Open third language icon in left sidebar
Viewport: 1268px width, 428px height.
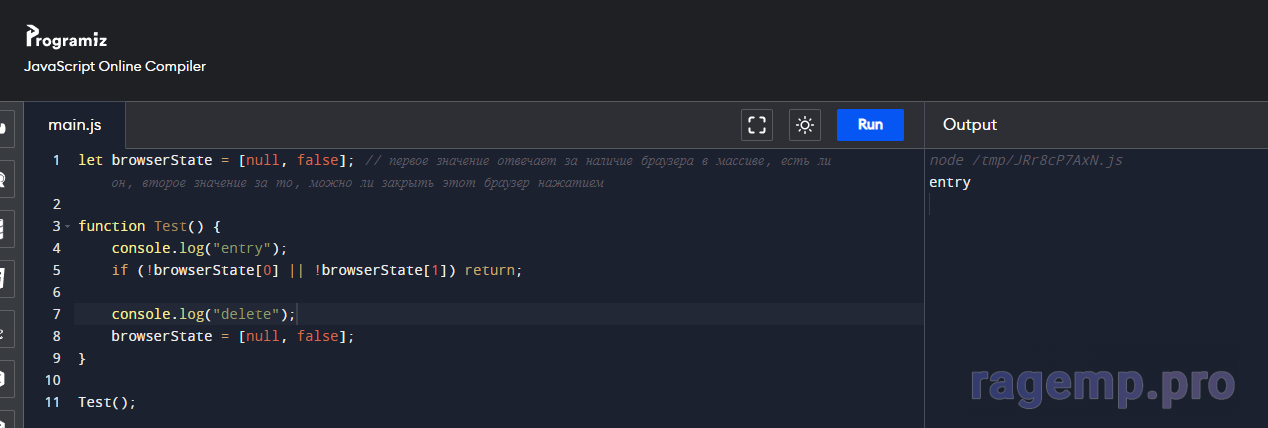(5, 229)
